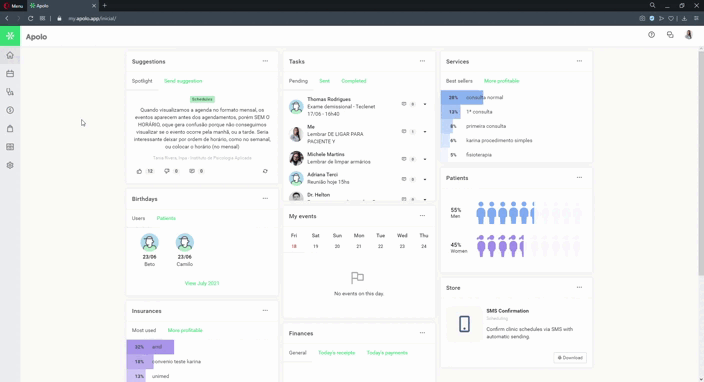Viewport: 704px width, 382px height.
Task: Click the consulta normal 28% bar
Action: [x=462, y=97]
